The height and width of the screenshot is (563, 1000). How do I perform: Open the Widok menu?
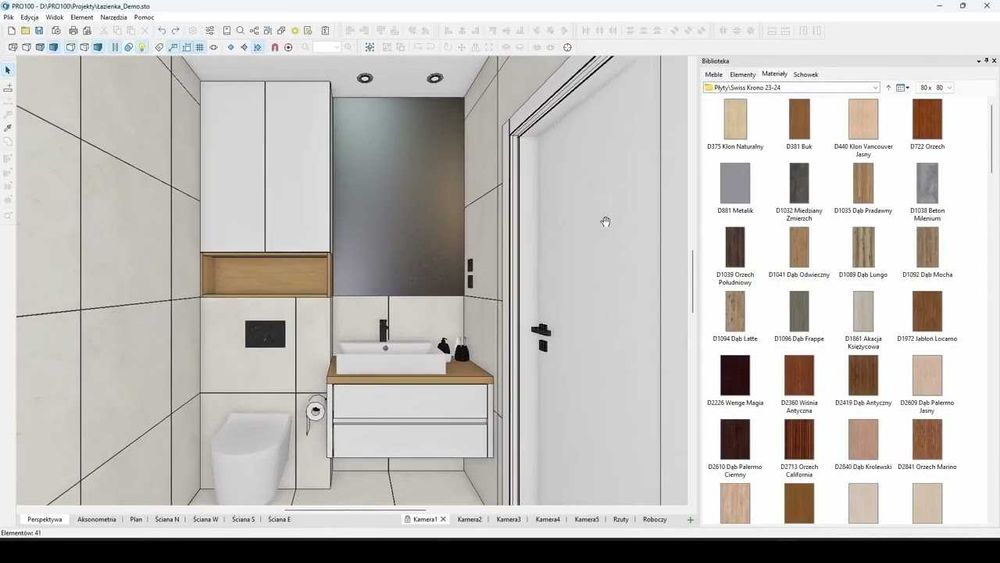click(x=54, y=17)
